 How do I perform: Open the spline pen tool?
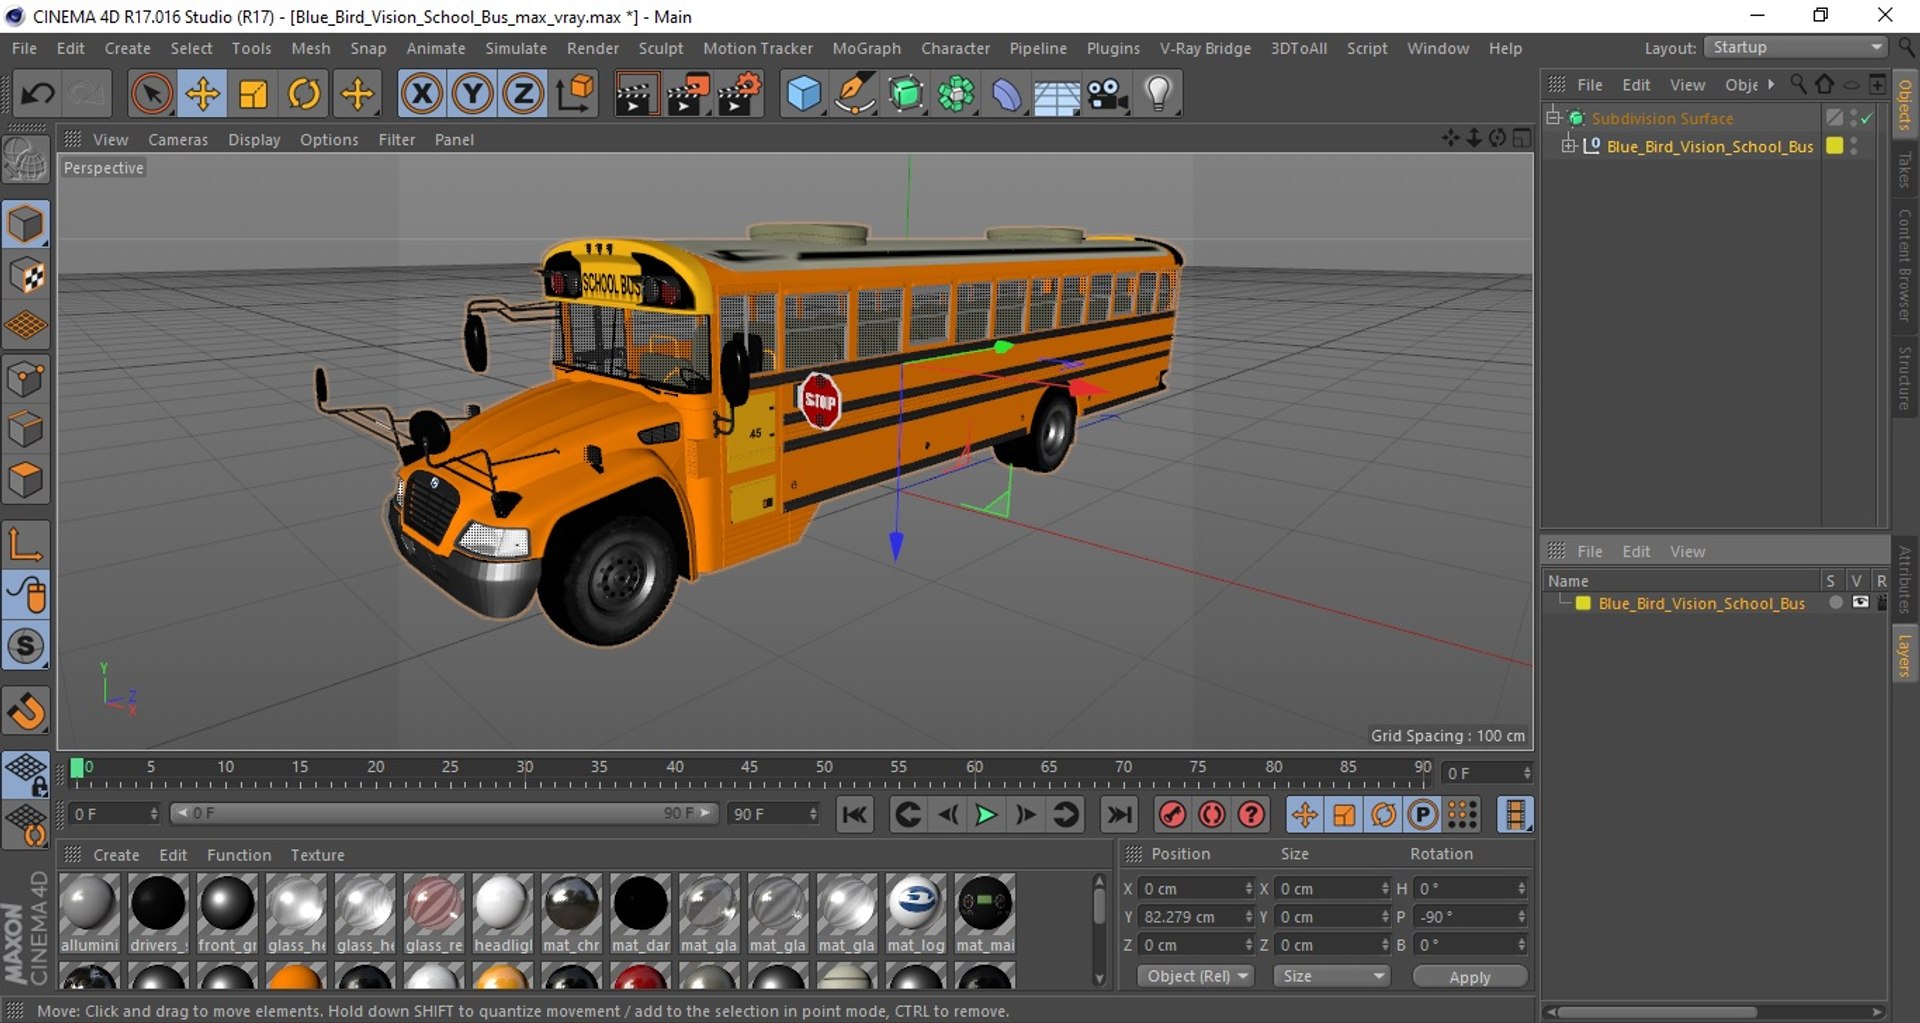855,94
